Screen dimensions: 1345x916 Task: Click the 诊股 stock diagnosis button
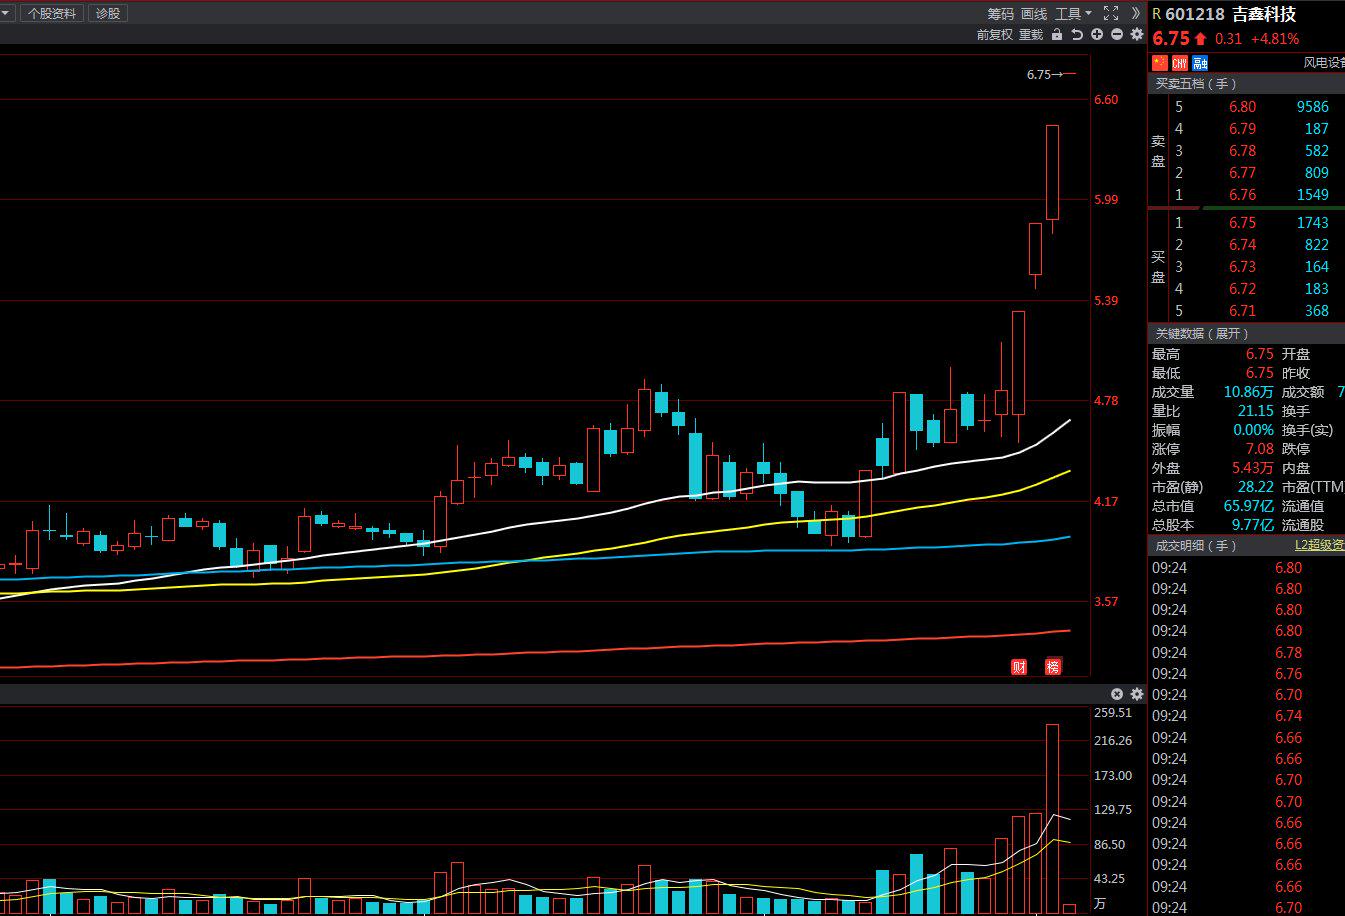pos(108,13)
